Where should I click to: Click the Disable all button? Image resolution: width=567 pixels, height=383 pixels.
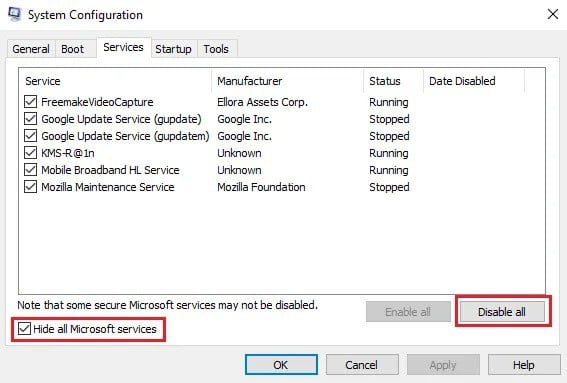pos(502,312)
